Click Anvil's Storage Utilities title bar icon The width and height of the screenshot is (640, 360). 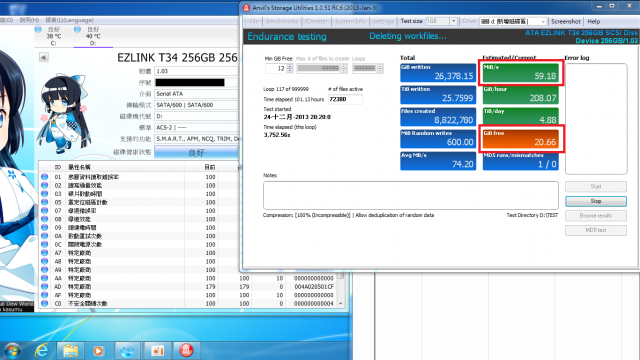(x=246, y=7)
